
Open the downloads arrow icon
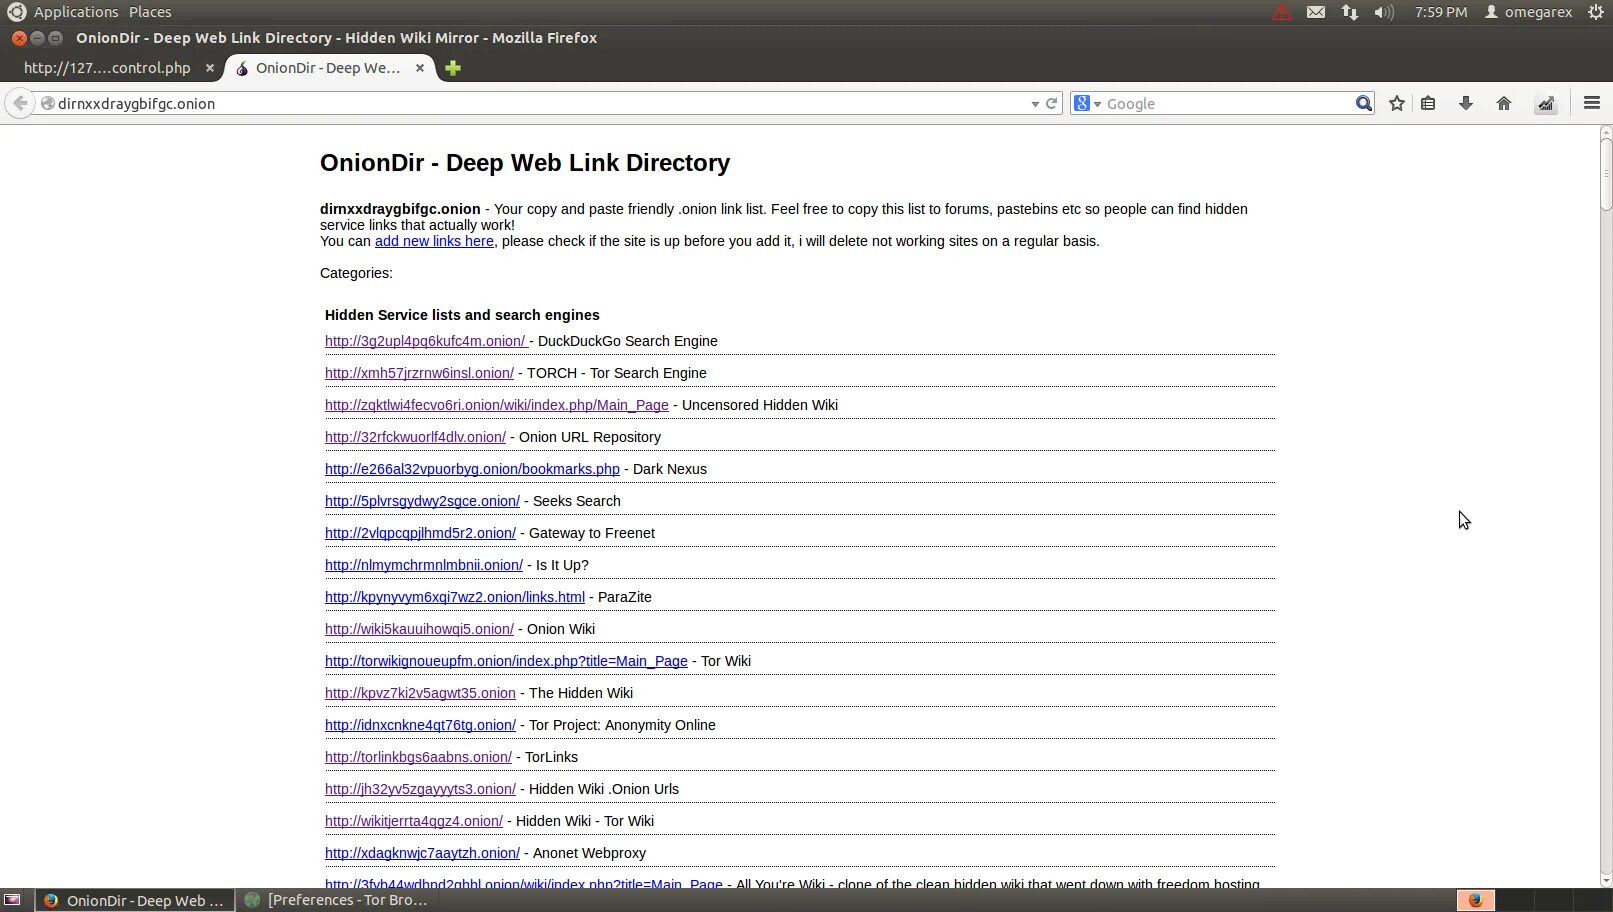pos(1466,103)
